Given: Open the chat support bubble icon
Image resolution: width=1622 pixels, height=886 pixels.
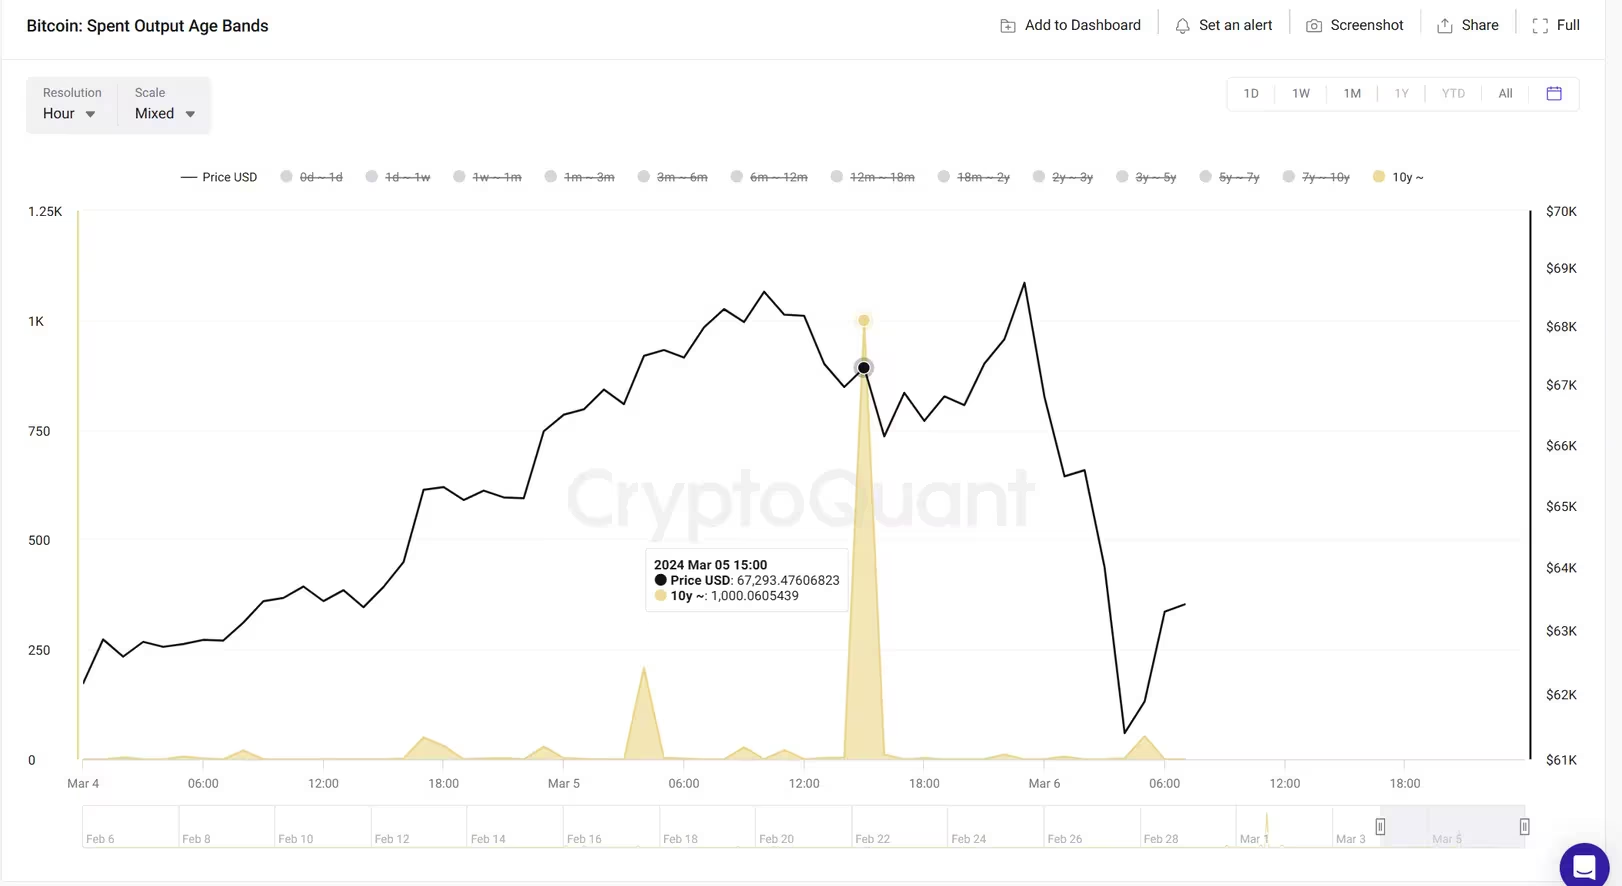Looking at the screenshot, I should 1584,866.
